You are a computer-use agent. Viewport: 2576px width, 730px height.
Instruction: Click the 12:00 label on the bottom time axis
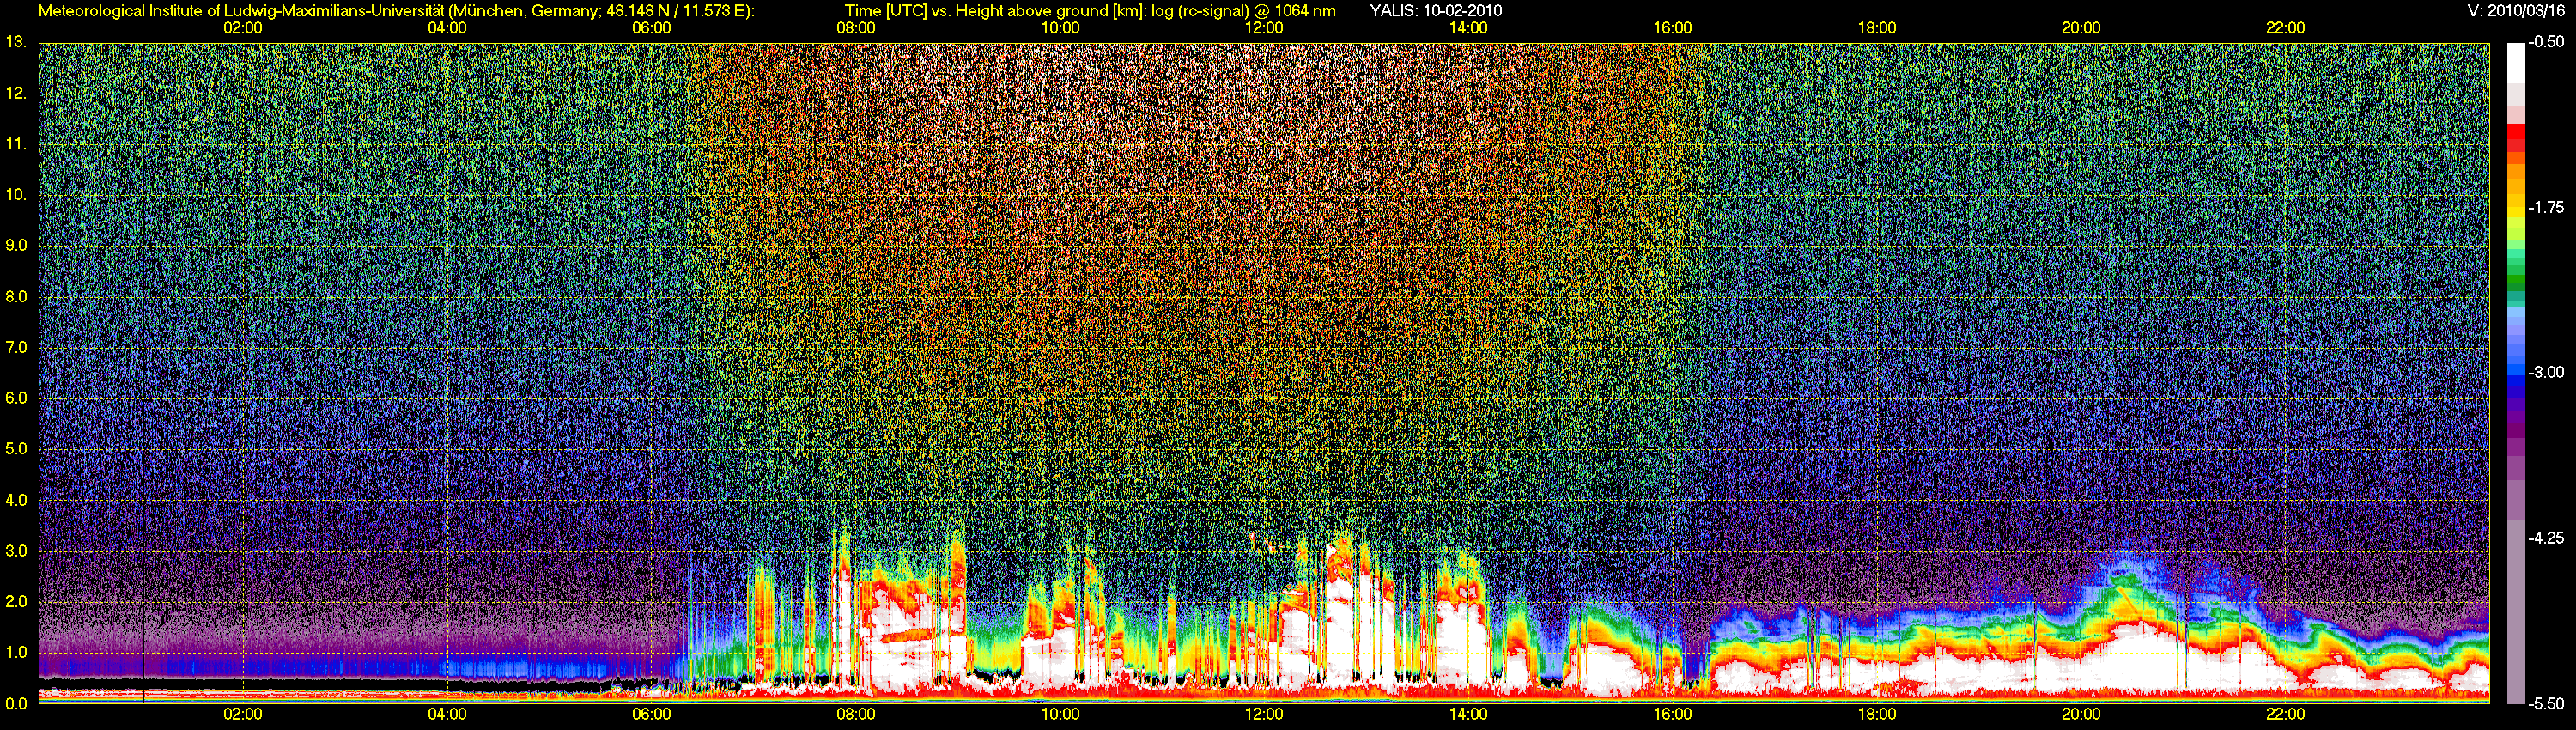tap(1264, 715)
